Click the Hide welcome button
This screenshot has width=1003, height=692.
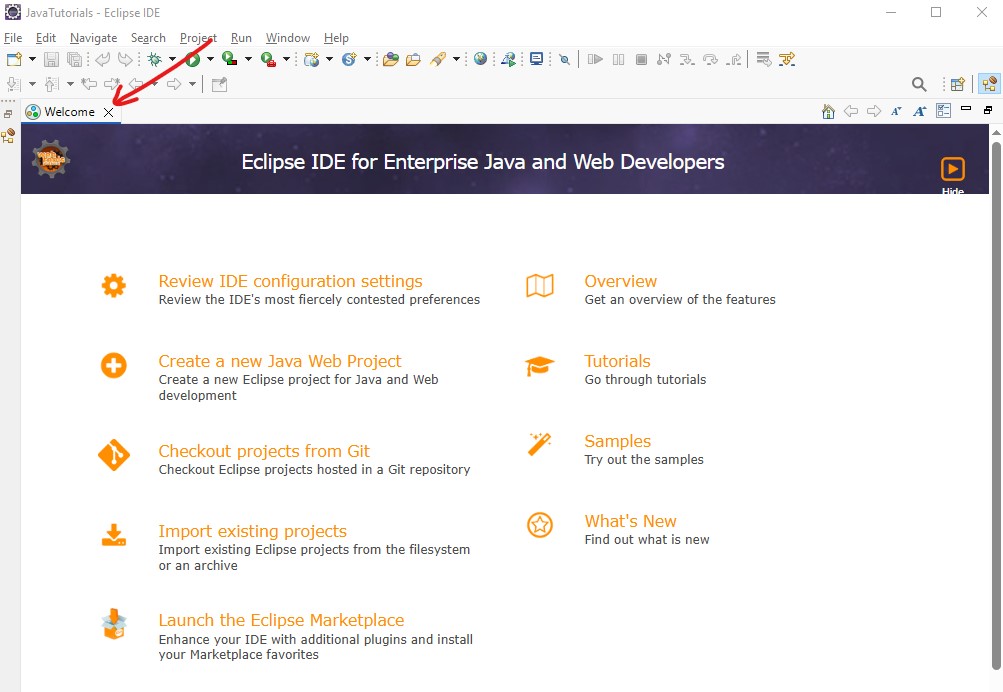(x=952, y=175)
